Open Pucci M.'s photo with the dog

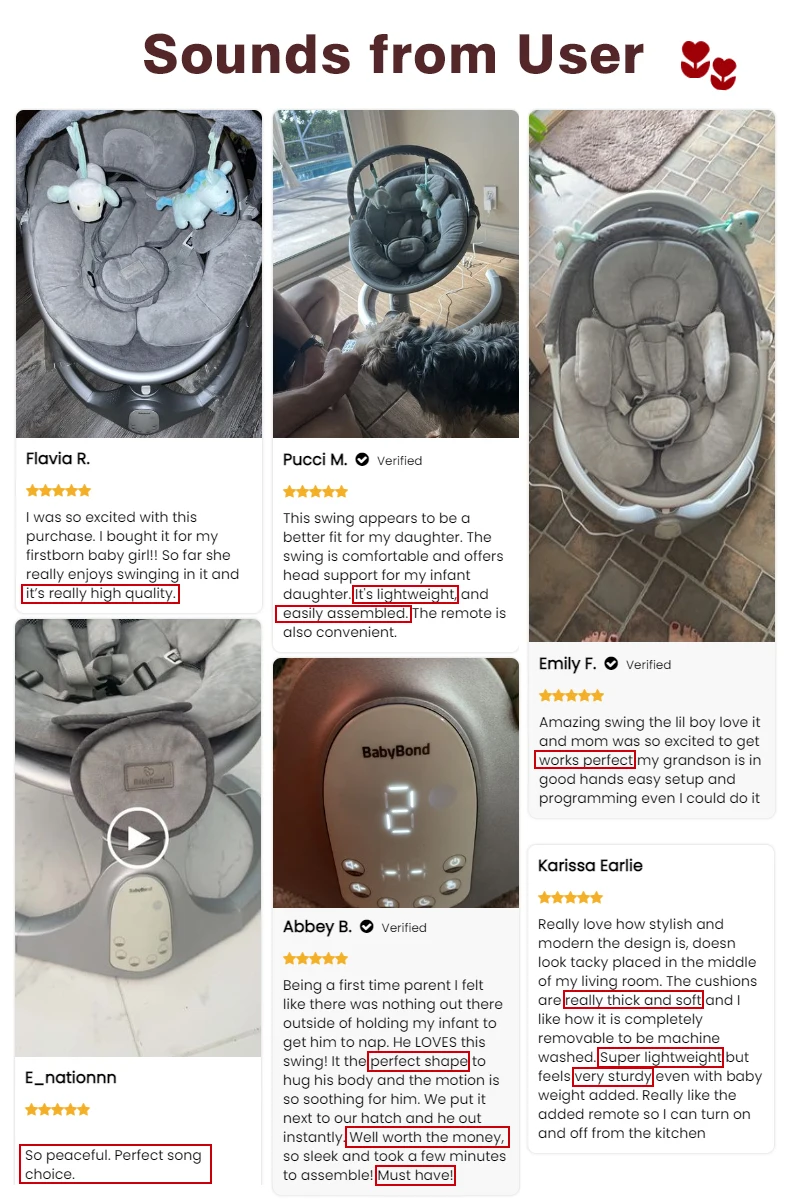pyautogui.click(x=396, y=274)
